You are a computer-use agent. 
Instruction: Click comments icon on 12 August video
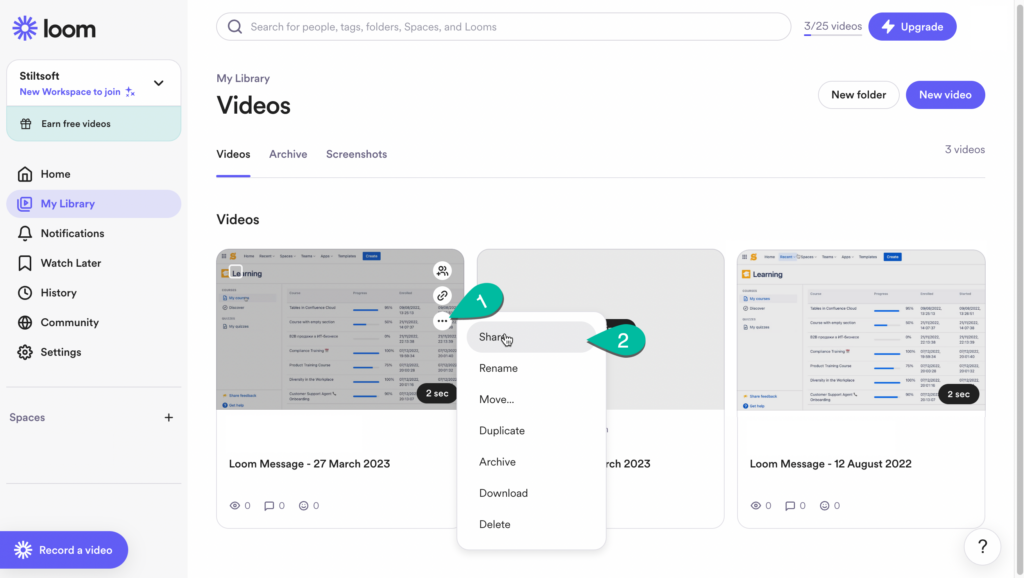(x=790, y=506)
